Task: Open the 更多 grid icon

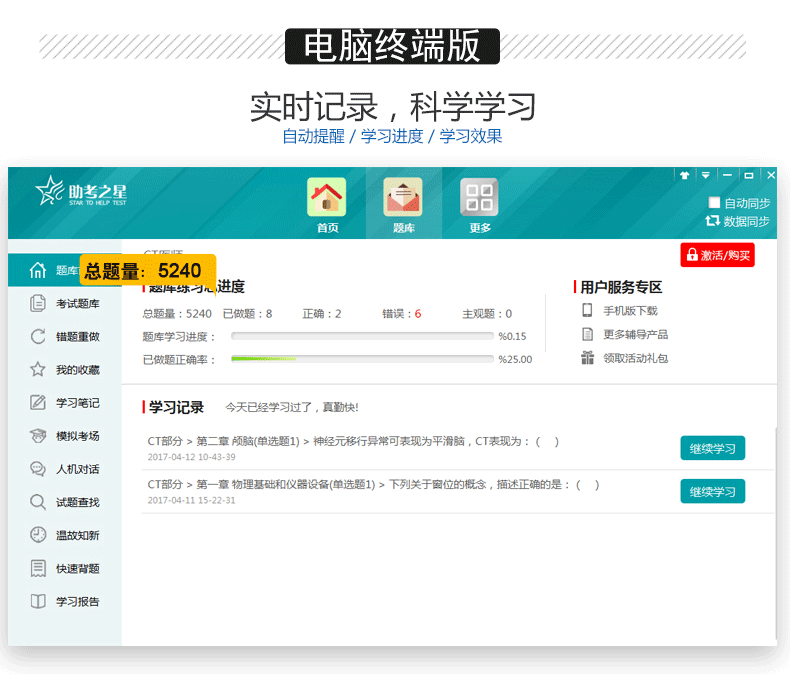Action: (480, 197)
